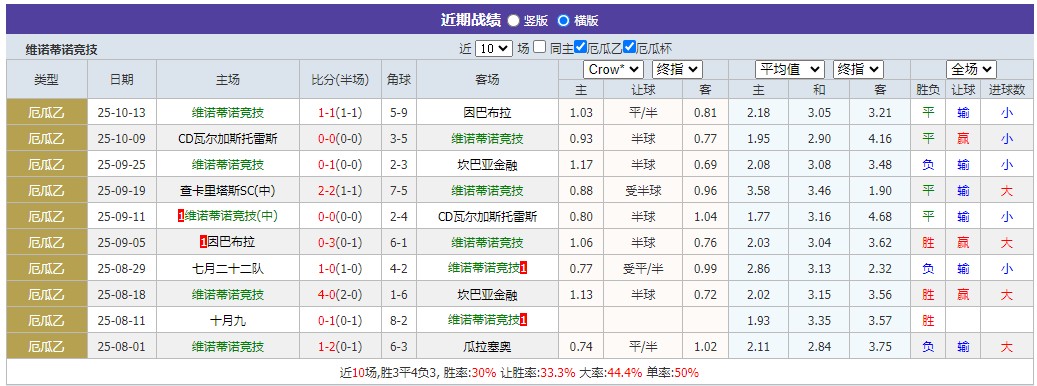Viewport: 1037px width, 386px height.
Task: Open the 终指 dropdown next to 平均值
Action: pyautogui.click(x=858, y=69)
